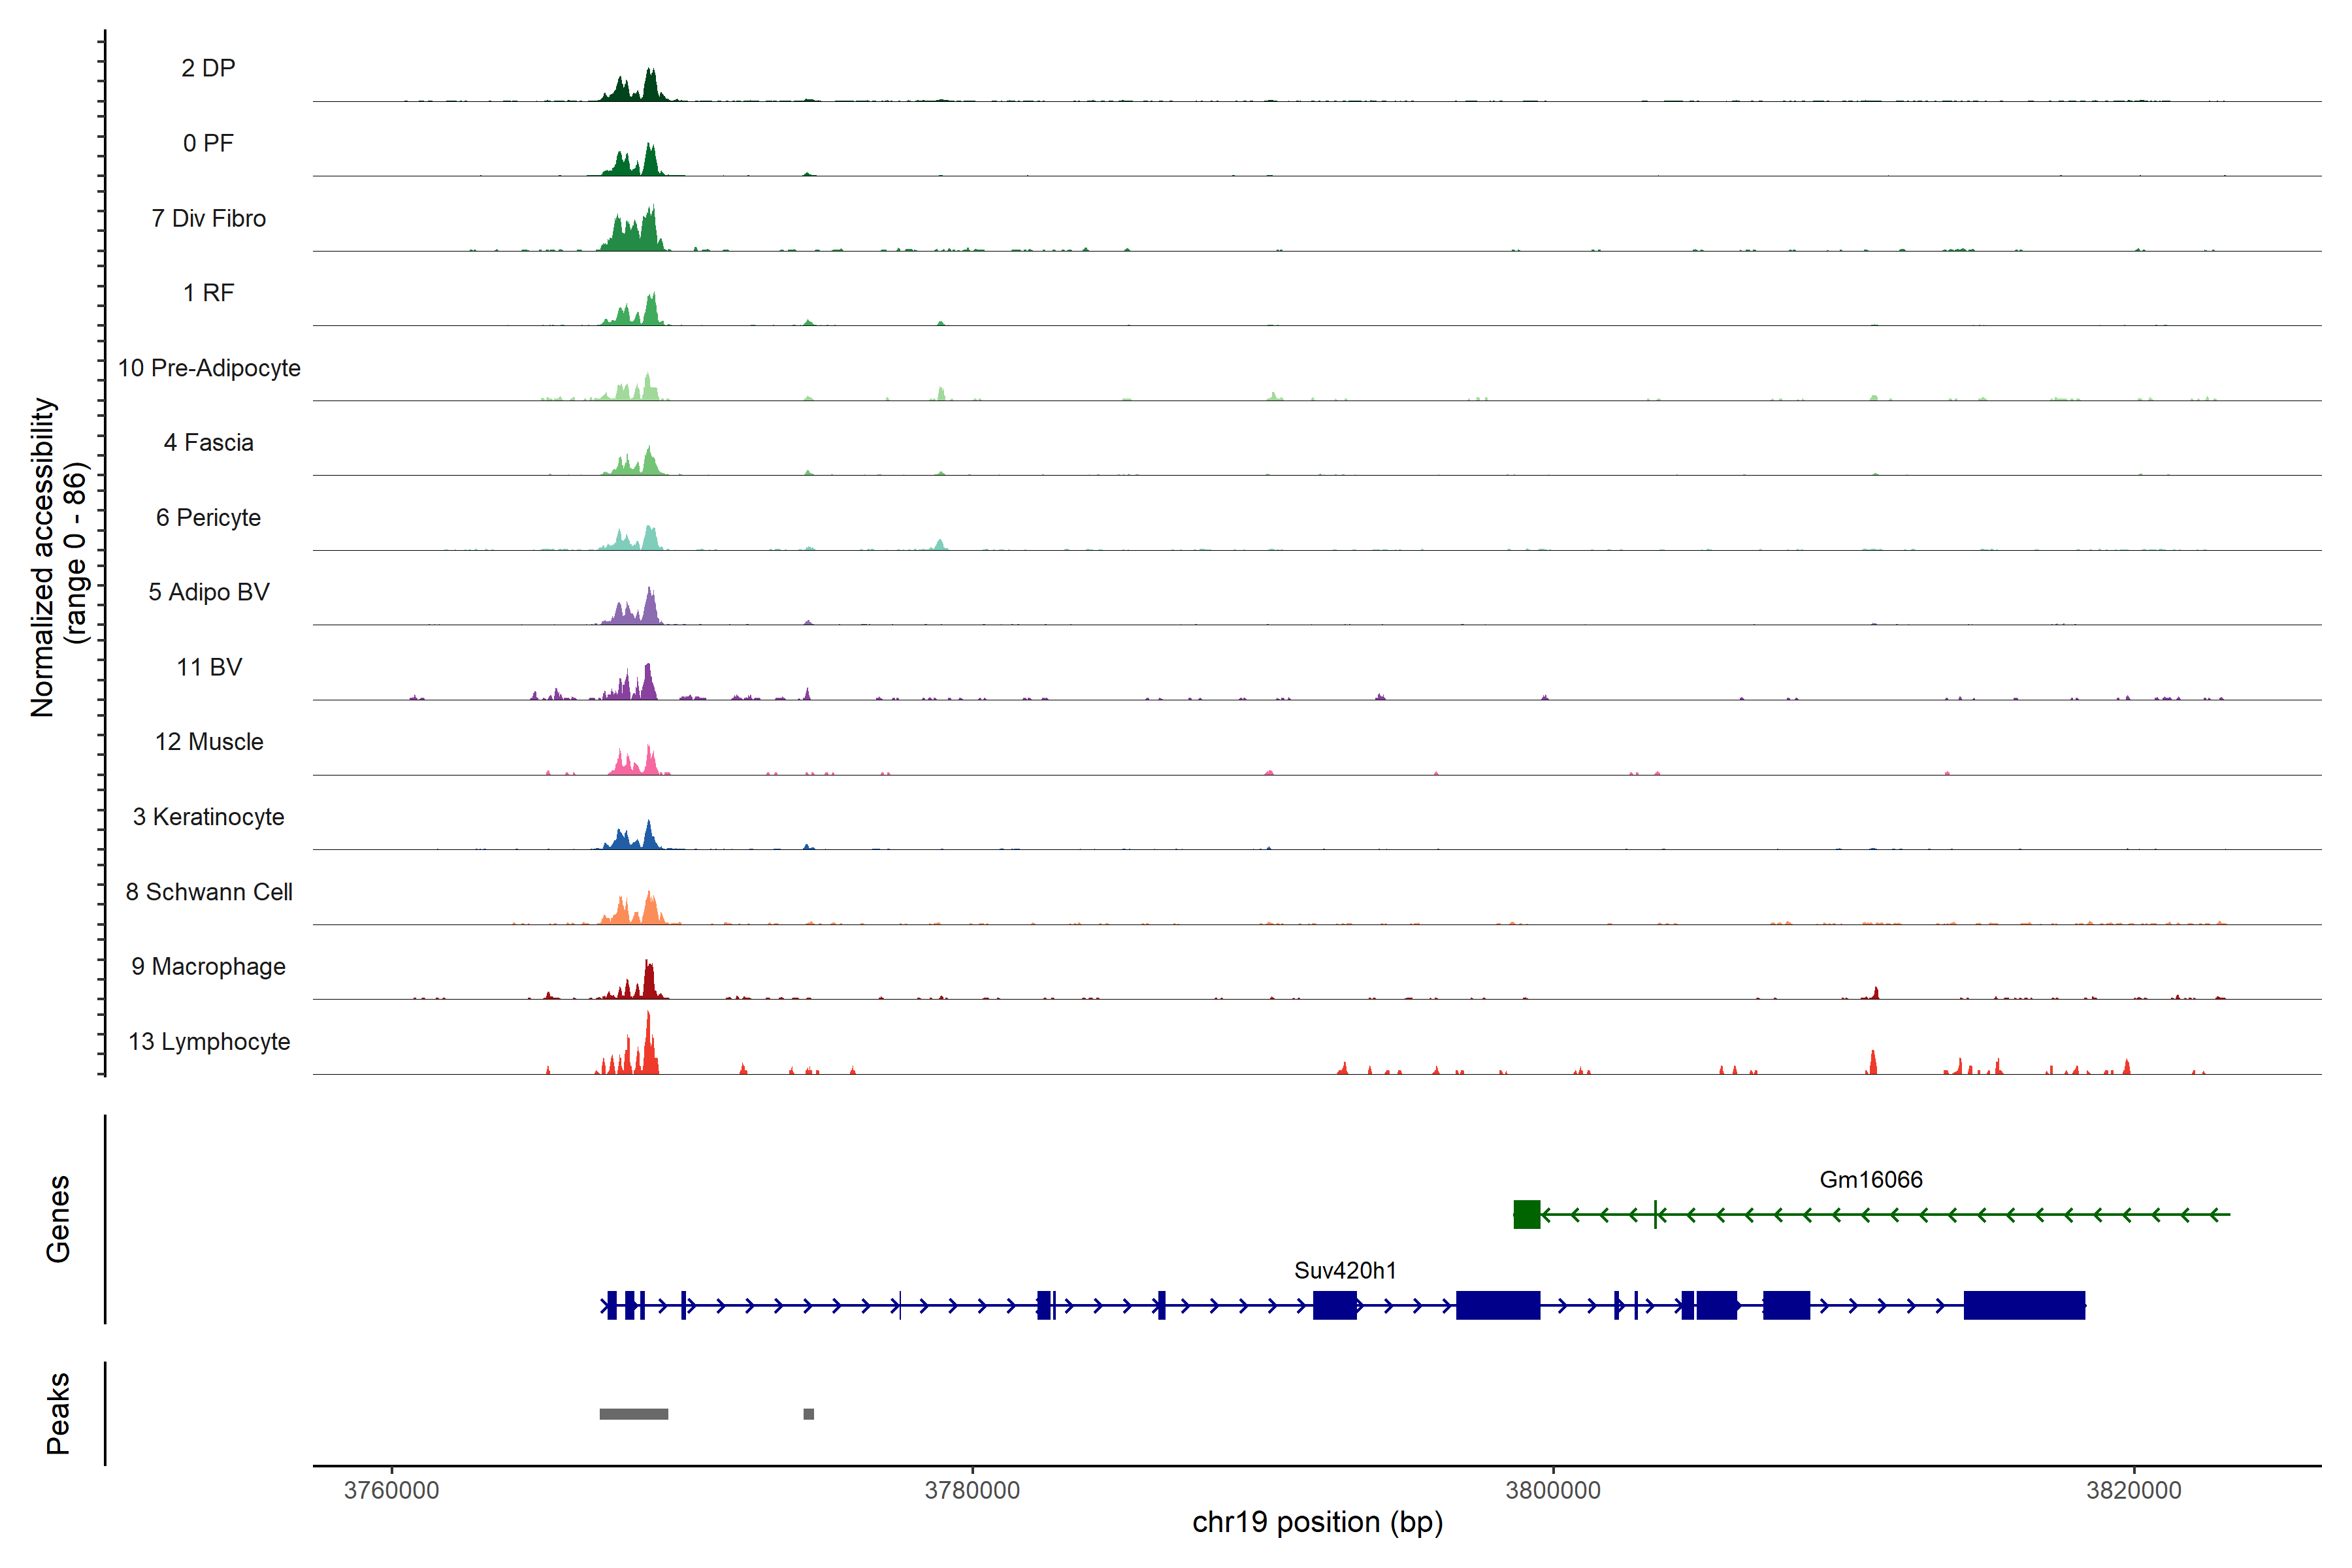Click the chr19 position axis title
The width and height of the screenshot is (2352, 1568).
click(x=1317, y=1522)
